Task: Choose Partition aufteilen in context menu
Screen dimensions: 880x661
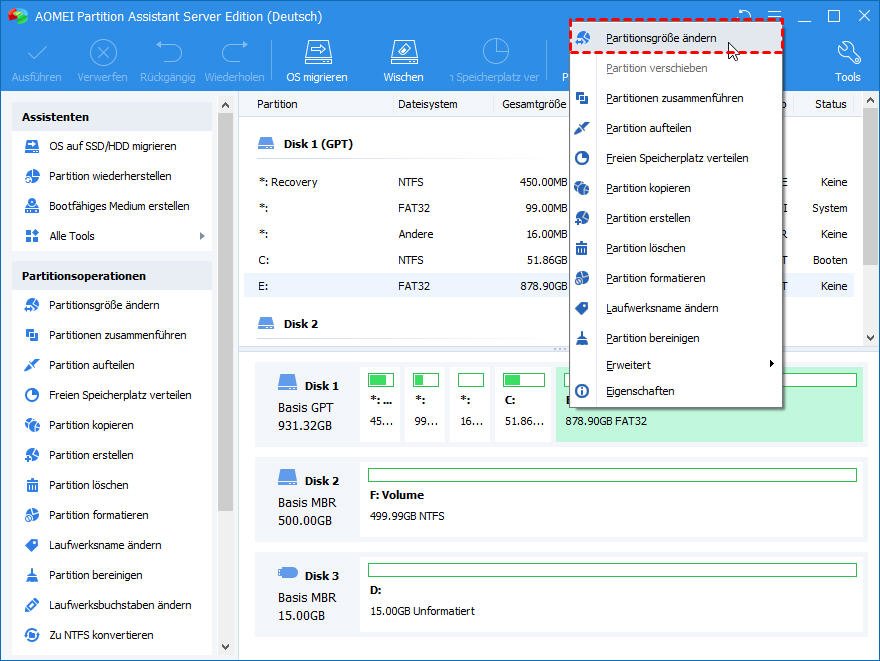Action: (x=676, y=128)
